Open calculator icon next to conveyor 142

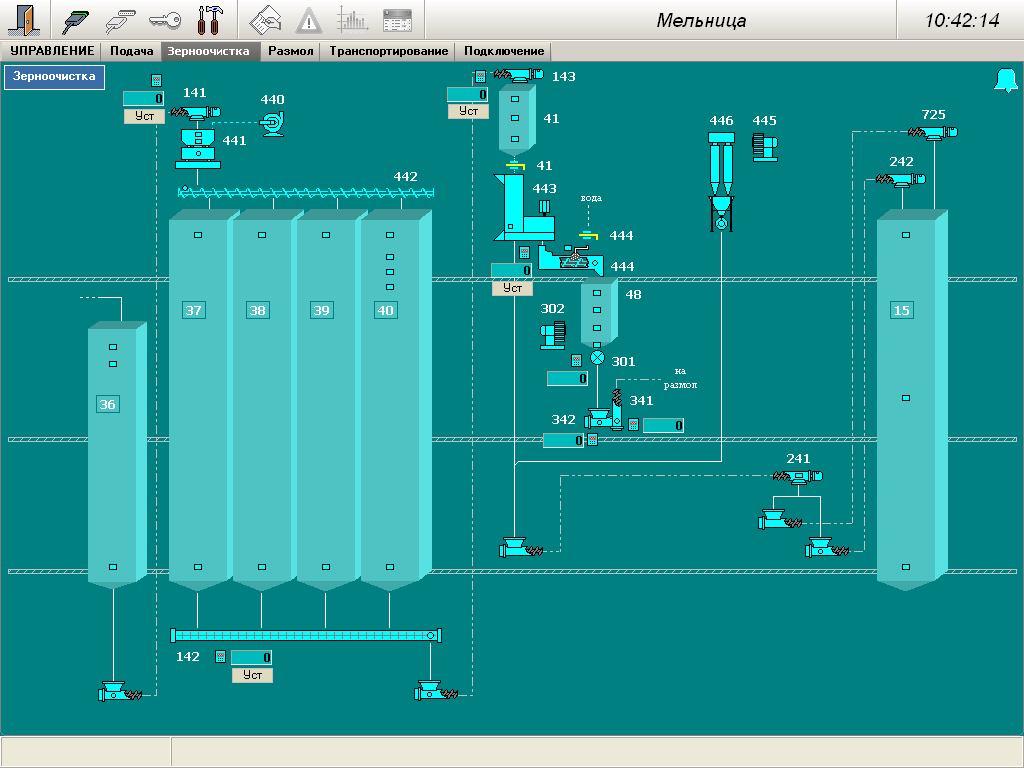click(221, 657)
